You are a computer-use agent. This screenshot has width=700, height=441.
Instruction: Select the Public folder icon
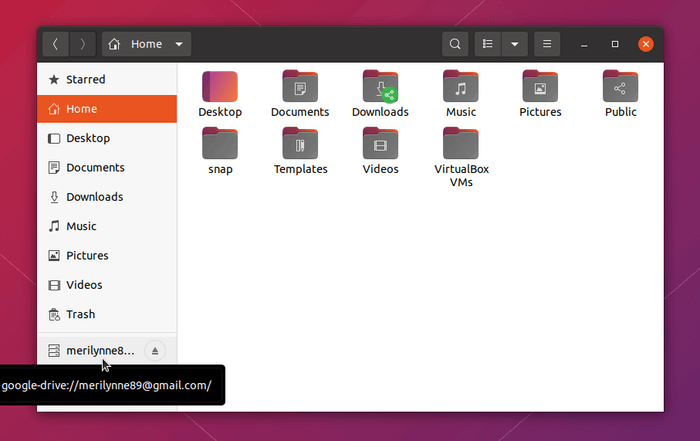621,87
